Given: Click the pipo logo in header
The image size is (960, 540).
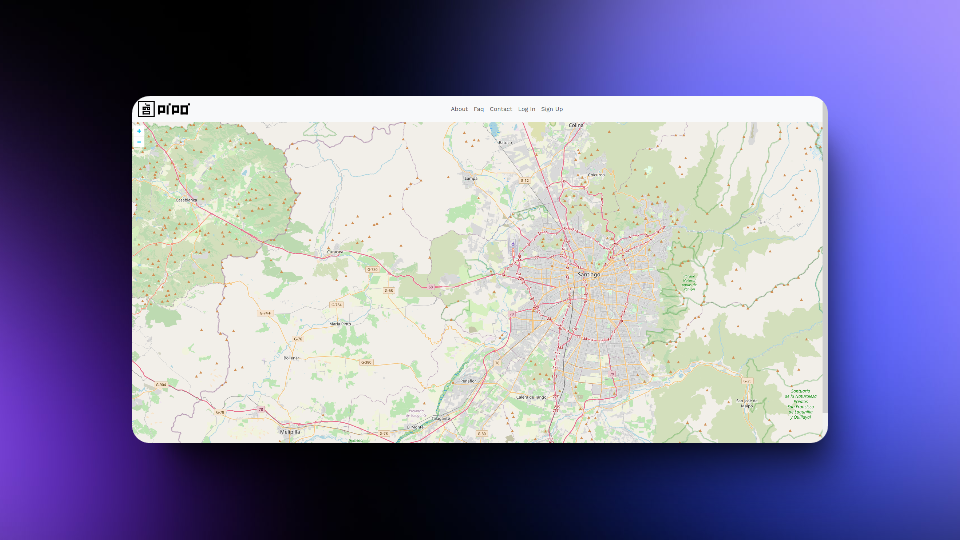Looking at the screenshot, I should 163,109.
